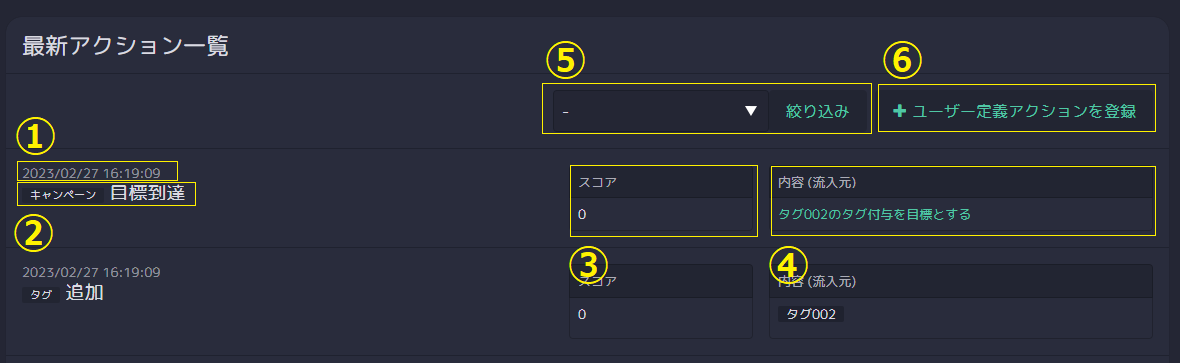Click the ユーザー定義アクションを登録 label
1180x363 pixels.
pyautogui.click(x=1023, y=111)
